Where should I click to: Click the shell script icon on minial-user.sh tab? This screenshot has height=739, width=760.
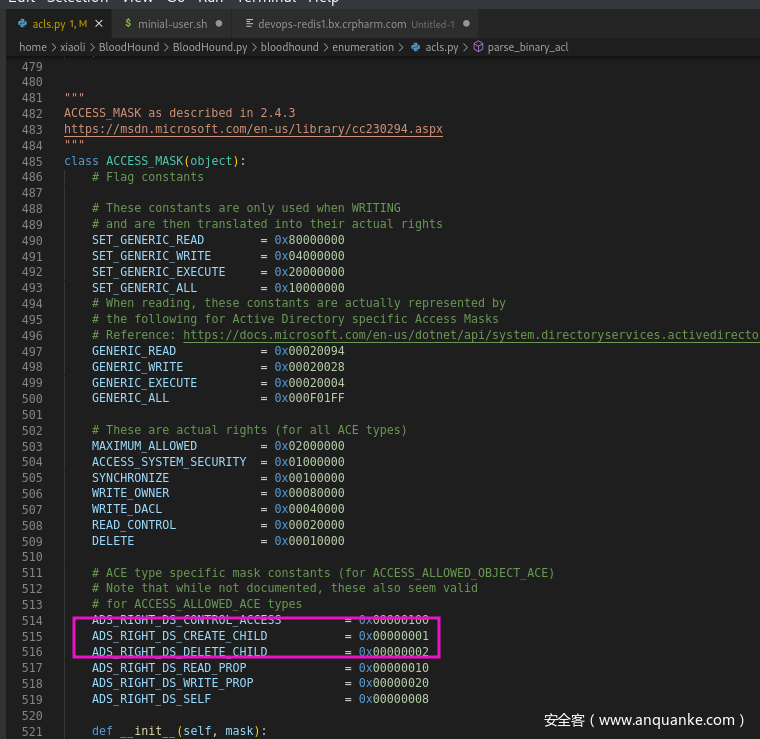coord(127,23)
